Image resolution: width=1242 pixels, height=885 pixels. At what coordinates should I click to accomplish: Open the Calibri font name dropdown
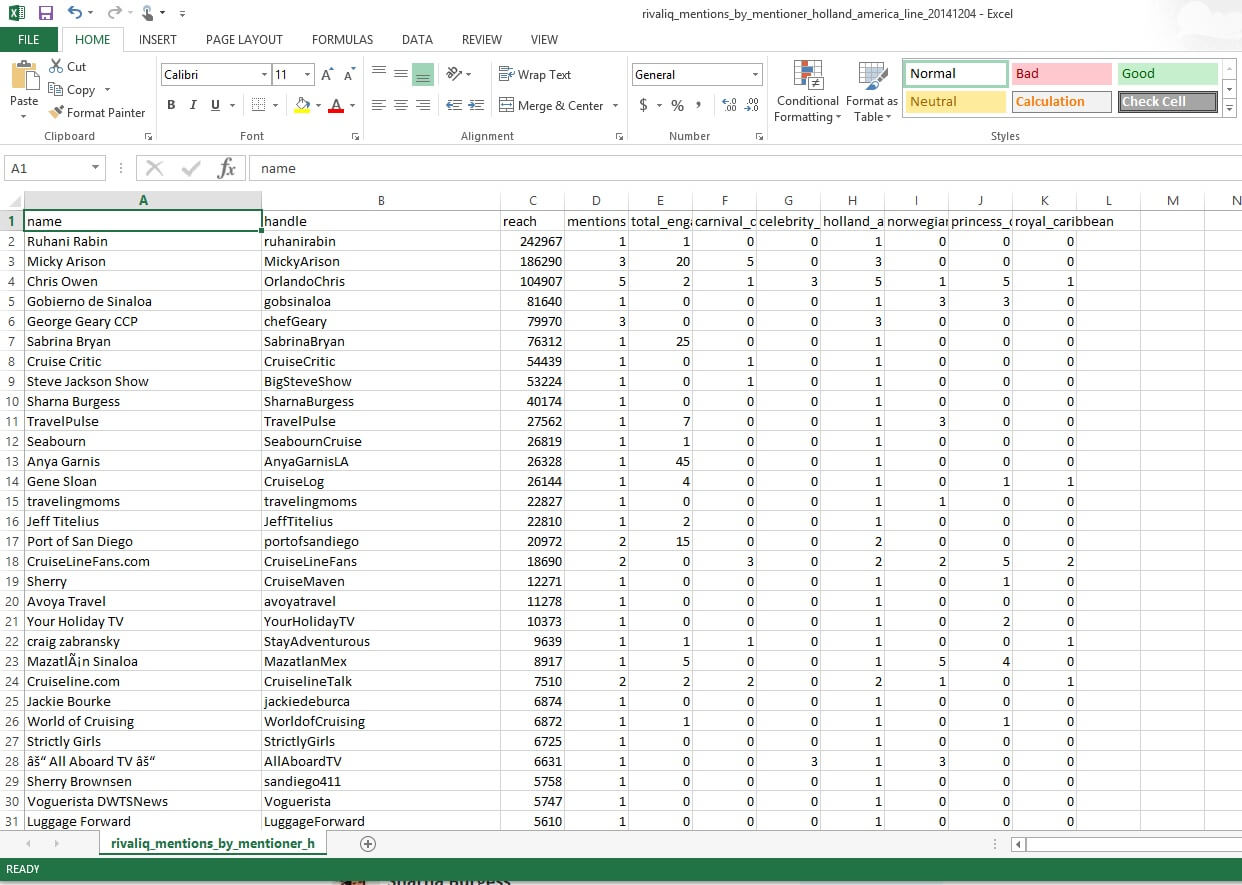pos(264,75)
